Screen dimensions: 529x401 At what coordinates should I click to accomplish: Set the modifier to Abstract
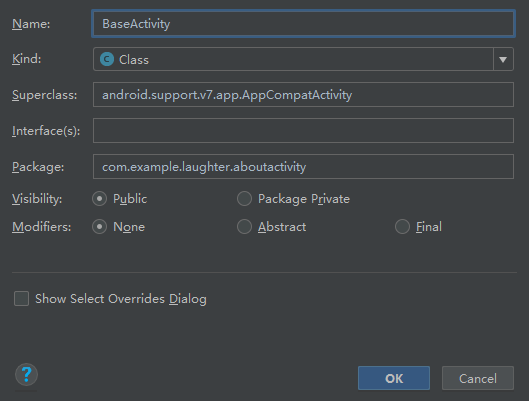(x=245, y=227)
